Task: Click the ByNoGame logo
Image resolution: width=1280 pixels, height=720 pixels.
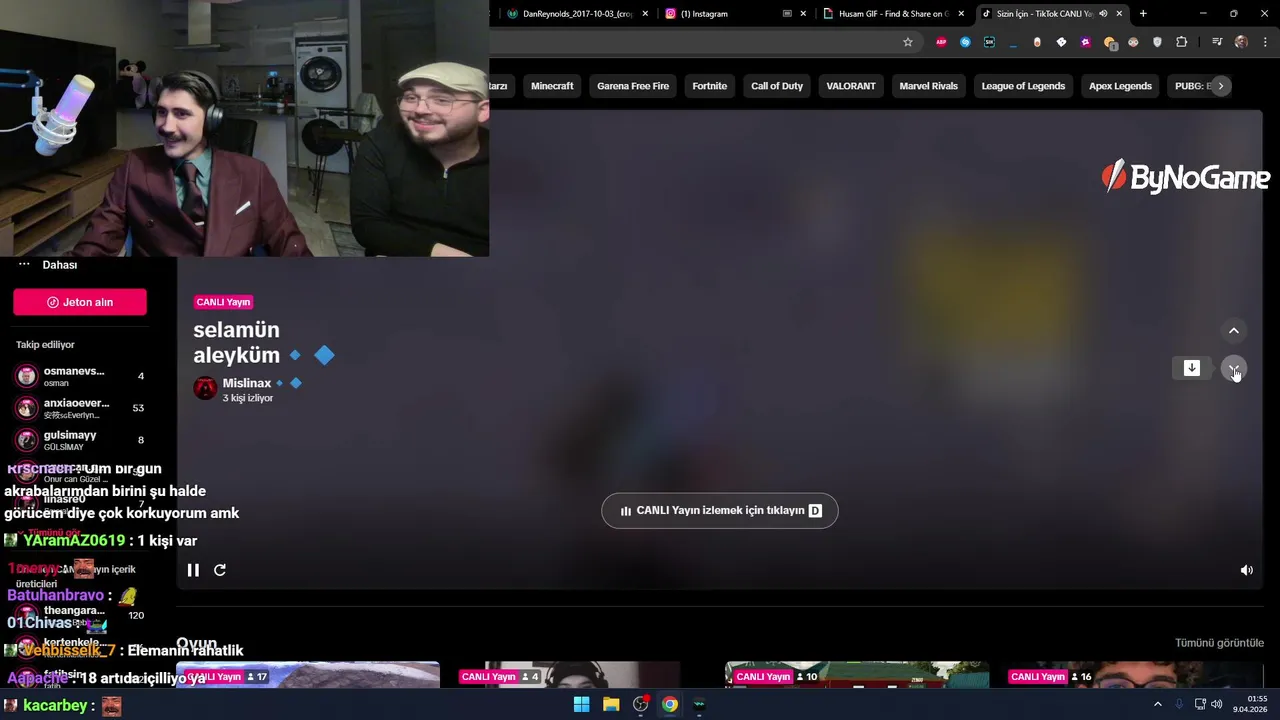Action: (1185, 177)
